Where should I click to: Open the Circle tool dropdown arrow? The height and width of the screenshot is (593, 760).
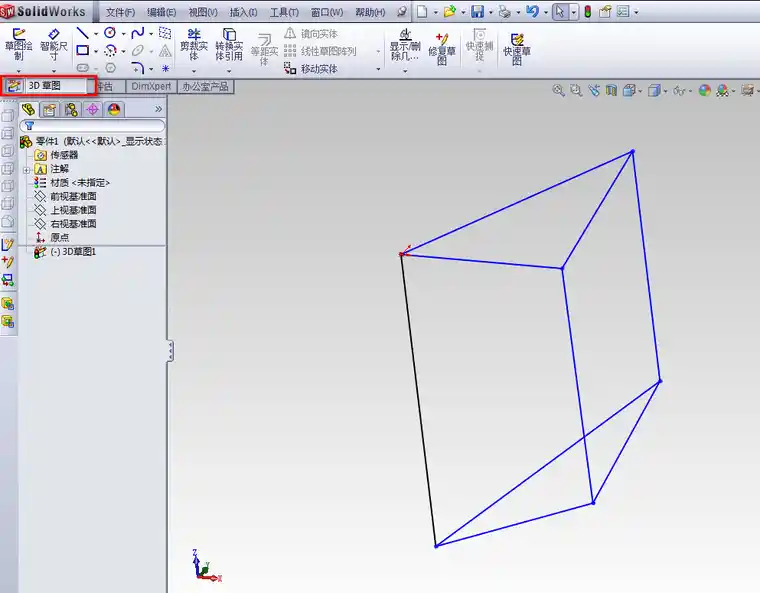pyautogui.click(x=123, y=33)
